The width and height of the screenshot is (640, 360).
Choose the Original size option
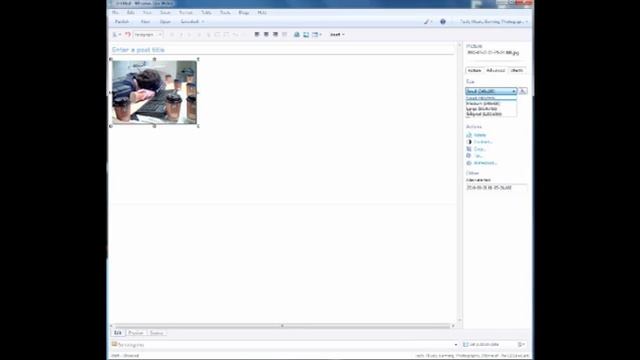click(491, 114)
